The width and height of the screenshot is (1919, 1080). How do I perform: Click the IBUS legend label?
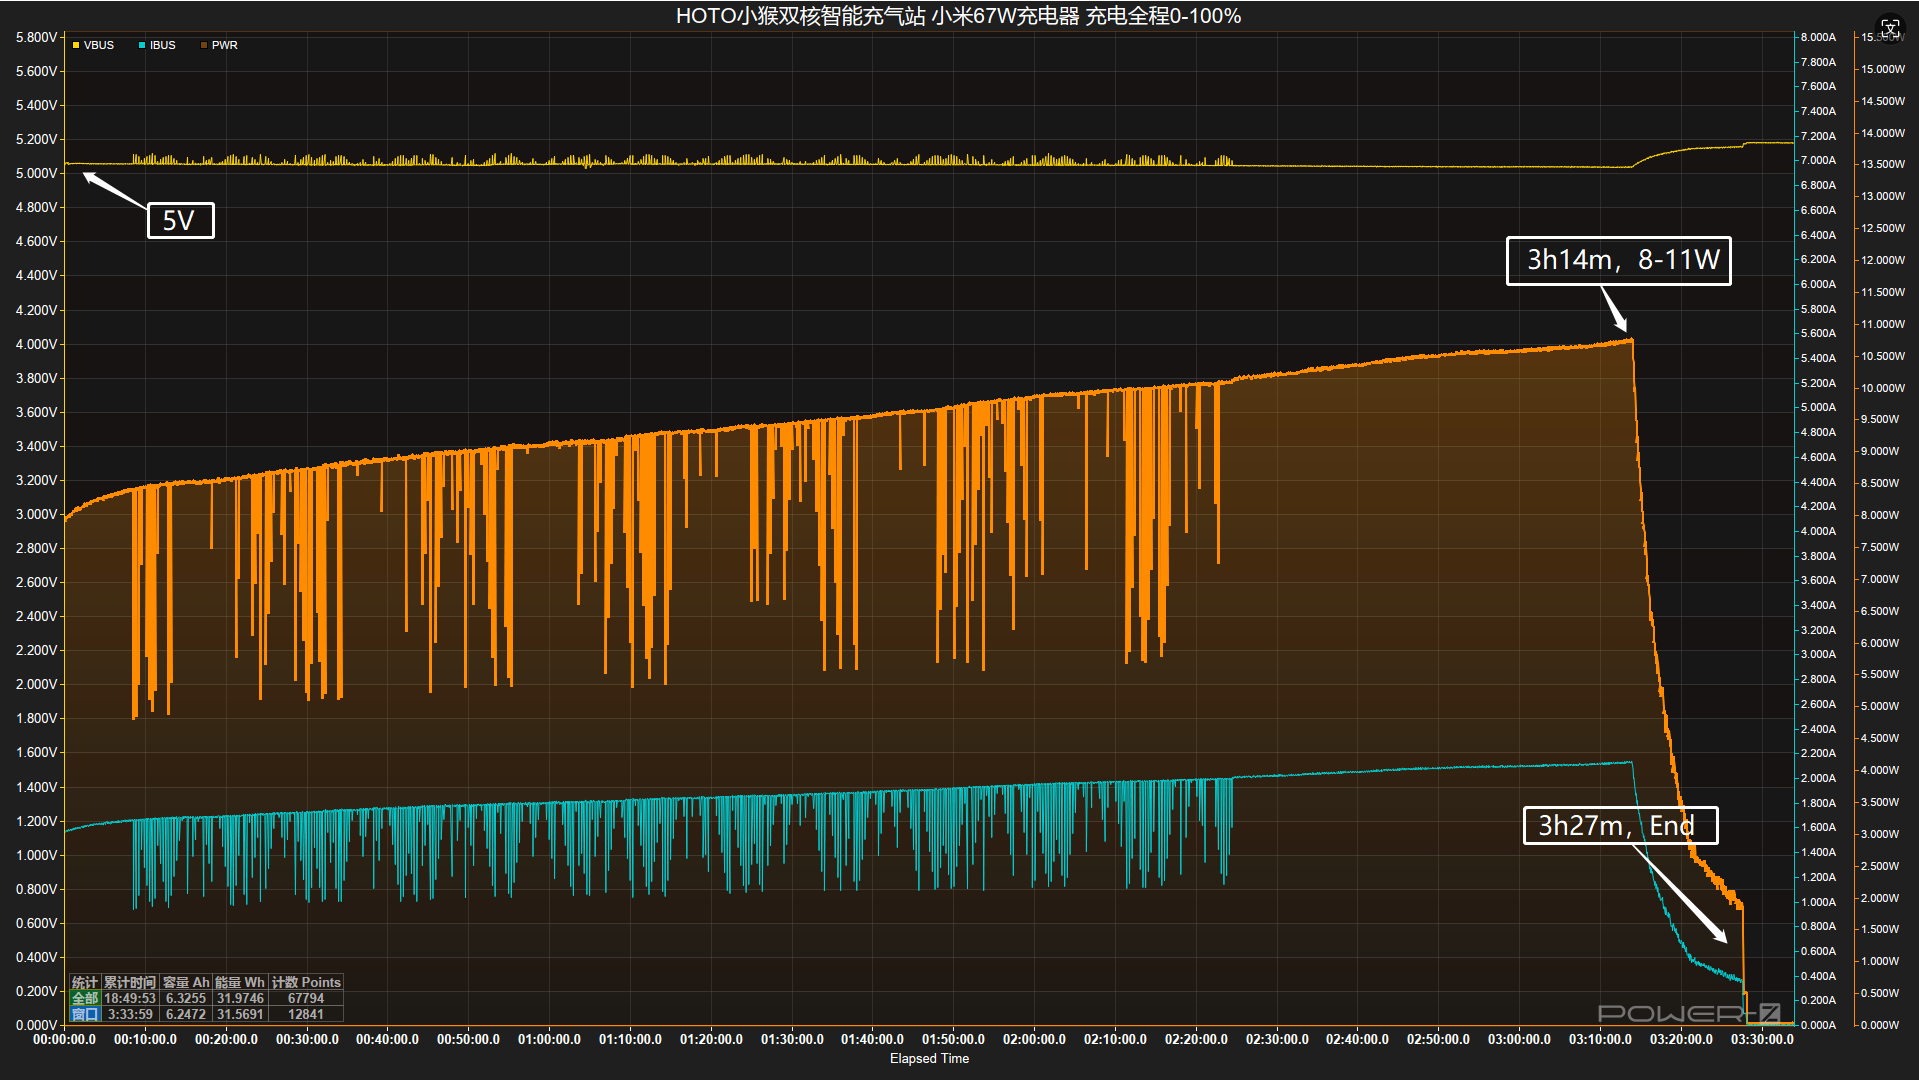tap(163, 45)
